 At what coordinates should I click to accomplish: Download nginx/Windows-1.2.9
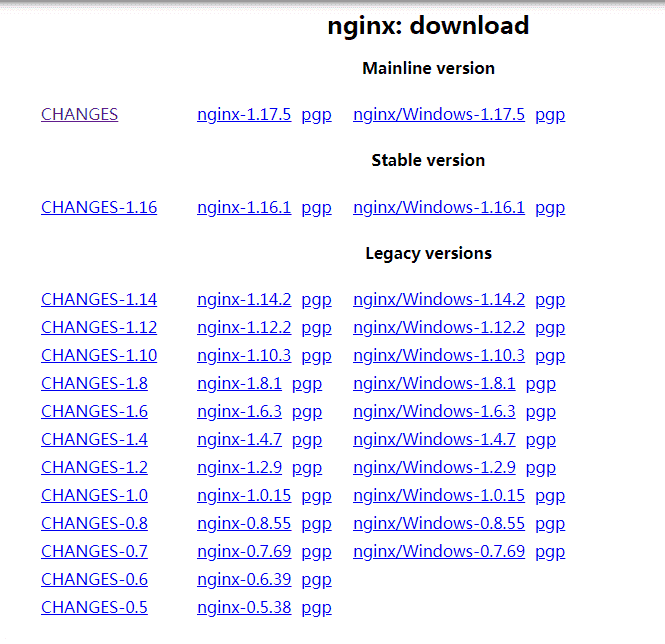coord(434,468)
